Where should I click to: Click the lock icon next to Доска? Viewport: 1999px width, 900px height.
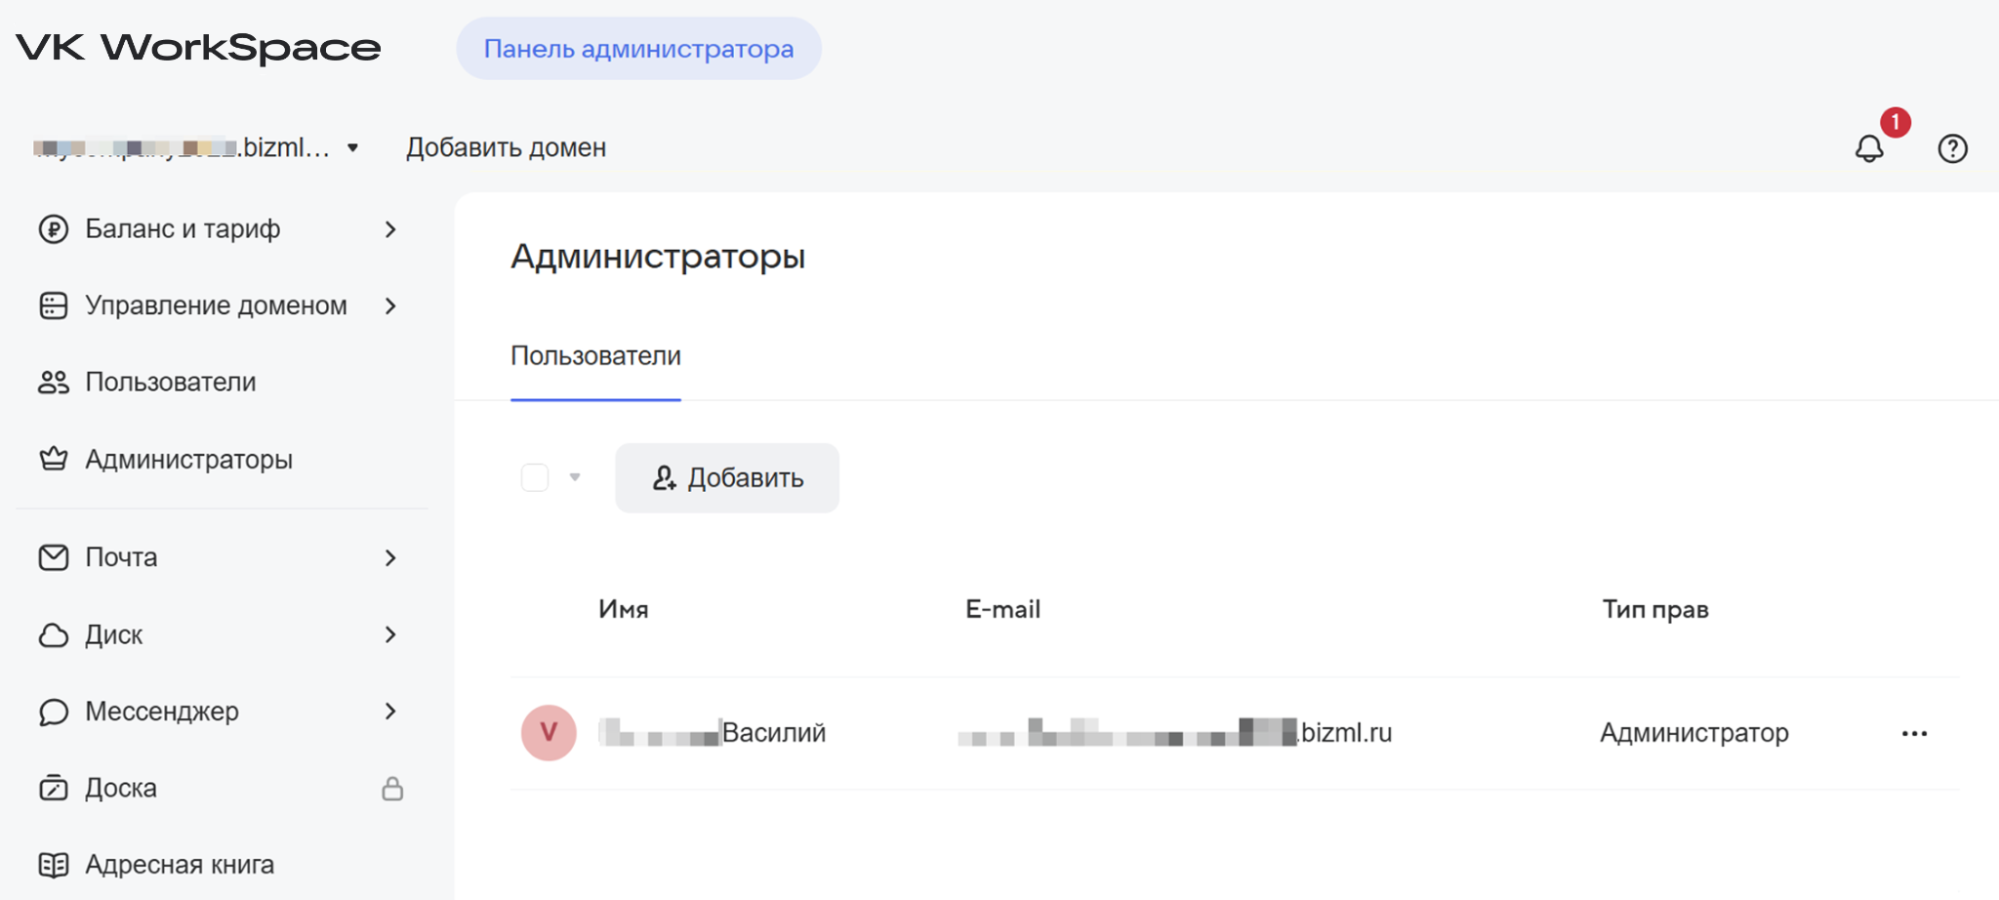click(x=392, y=789)
